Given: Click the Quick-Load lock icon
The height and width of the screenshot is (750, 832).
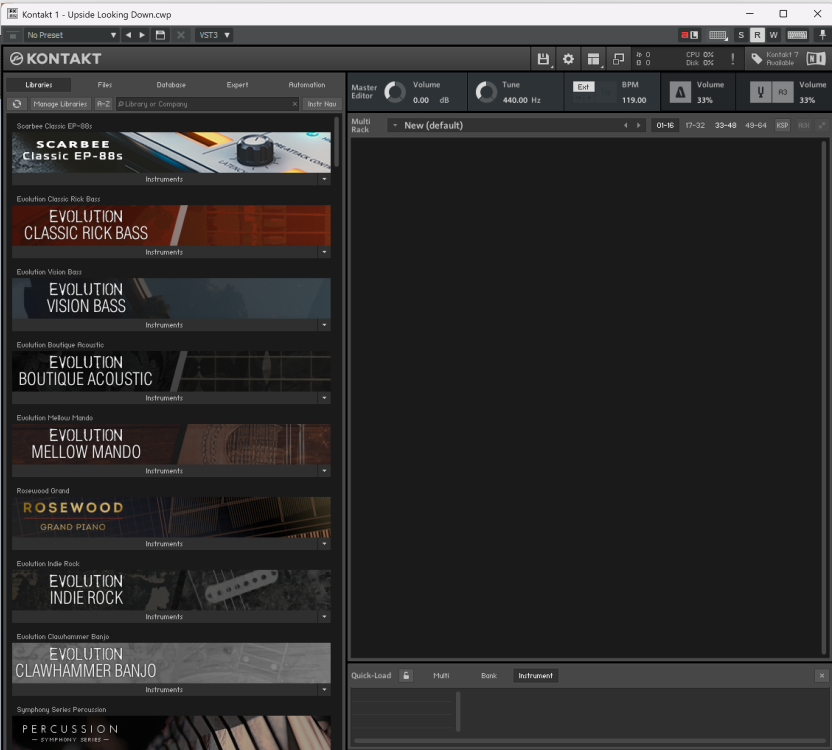Looking at the screenshot, I should (406, 676).
